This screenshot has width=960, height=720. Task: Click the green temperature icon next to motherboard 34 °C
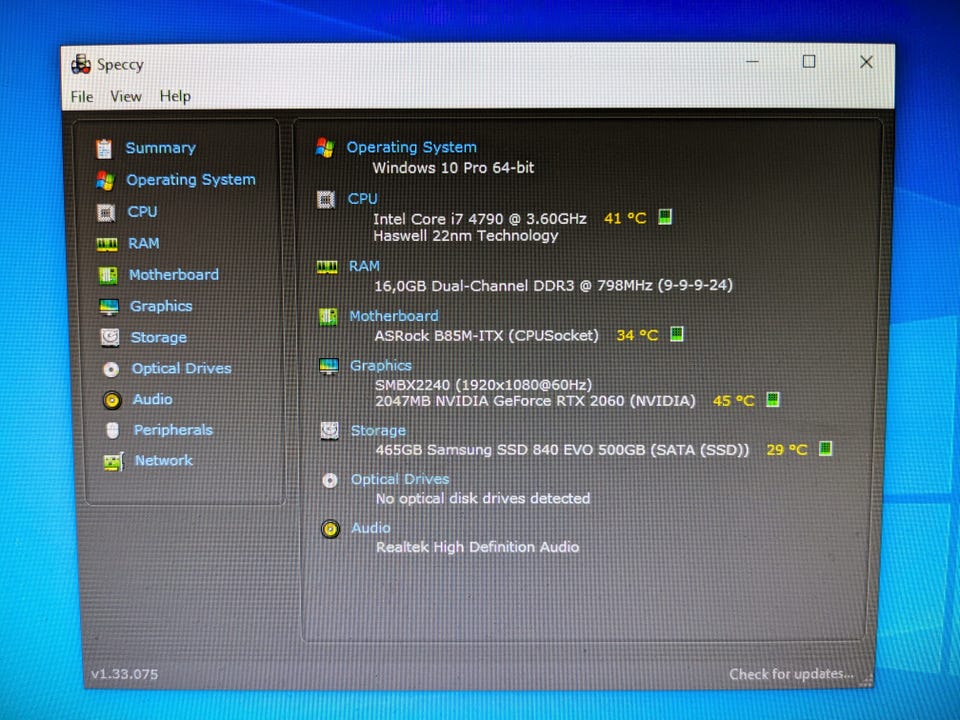click(677, 334)
